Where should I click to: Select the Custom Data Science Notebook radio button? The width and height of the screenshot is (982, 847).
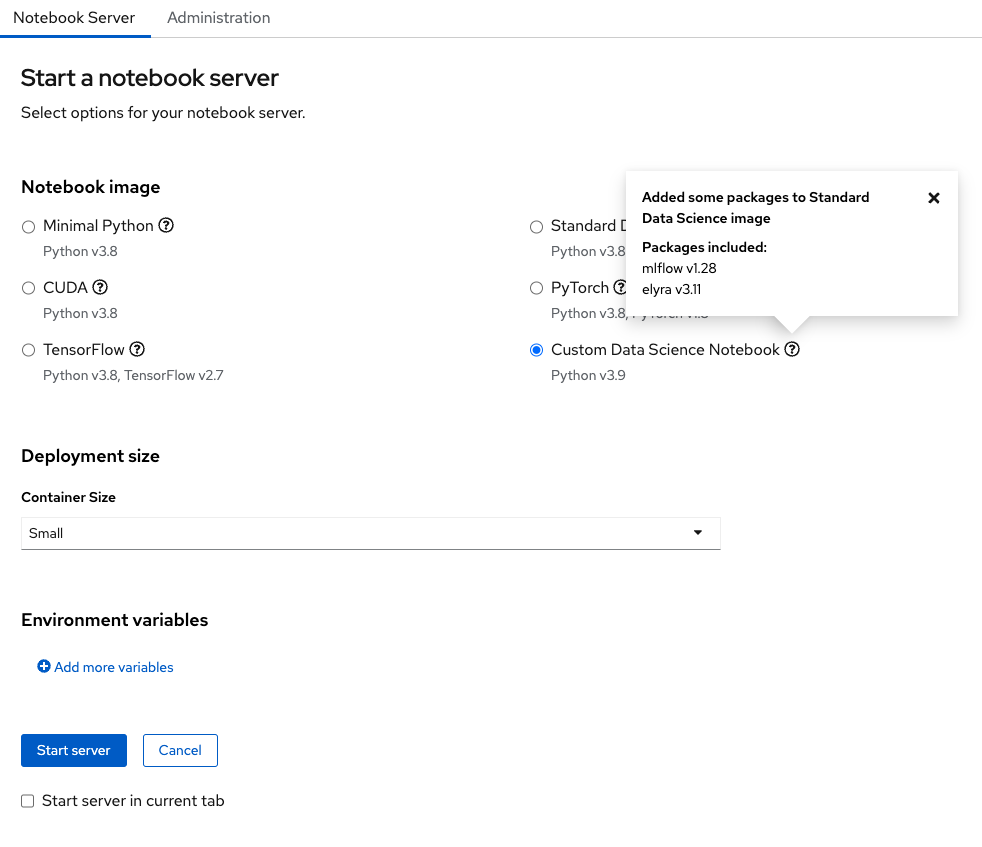click(x=536, y=350)
